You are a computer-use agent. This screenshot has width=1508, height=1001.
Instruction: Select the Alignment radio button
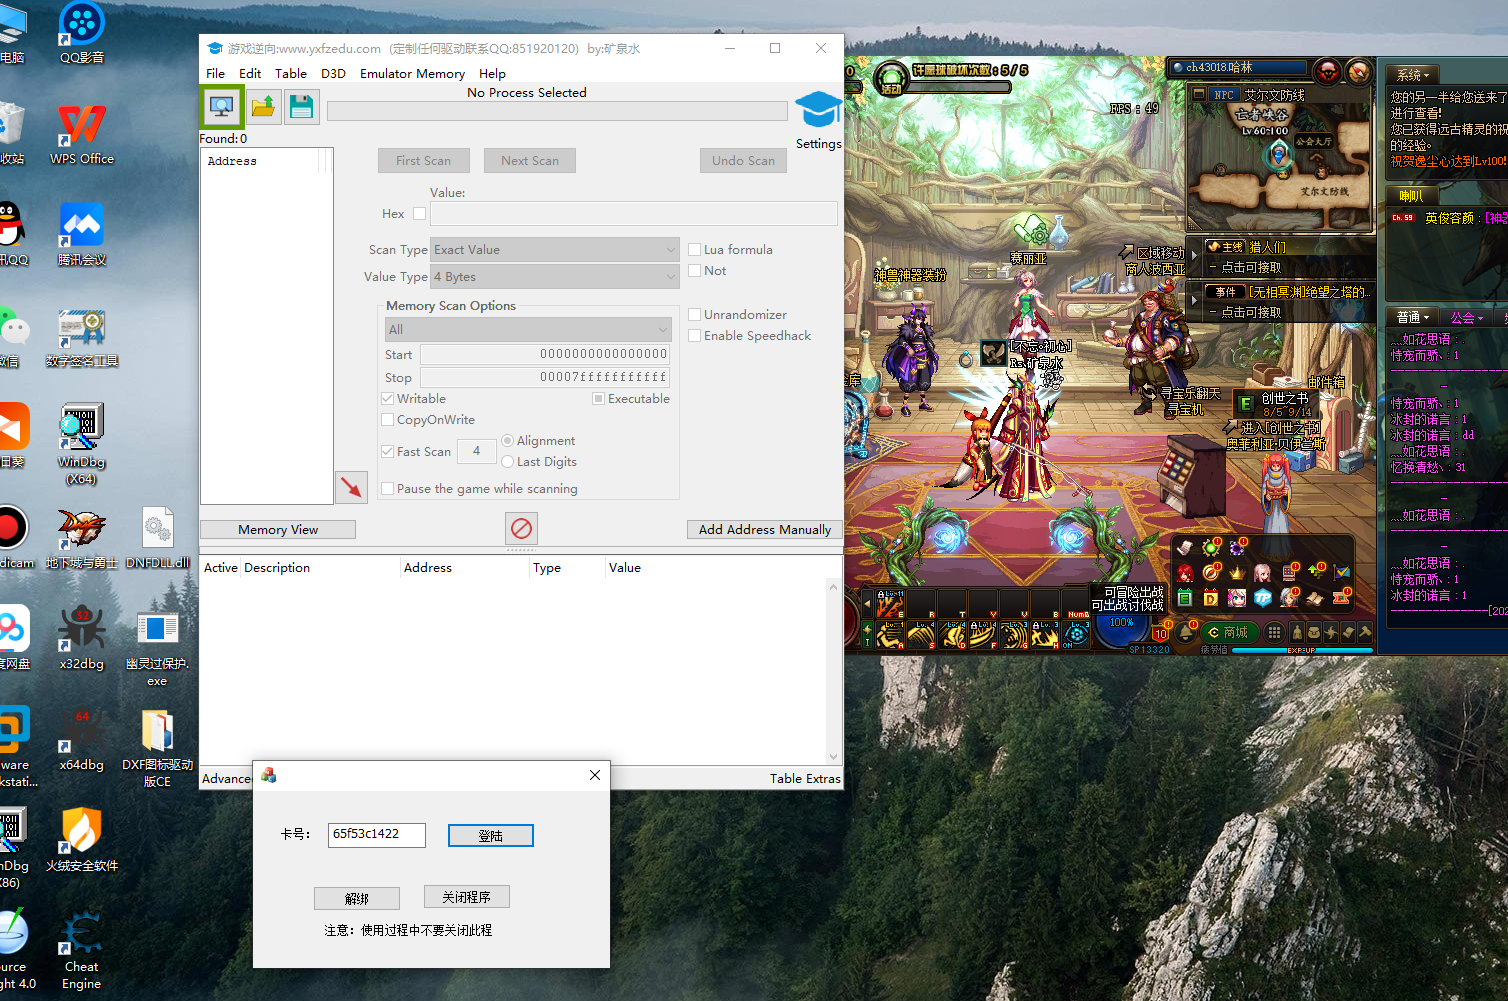coord(508,441)
